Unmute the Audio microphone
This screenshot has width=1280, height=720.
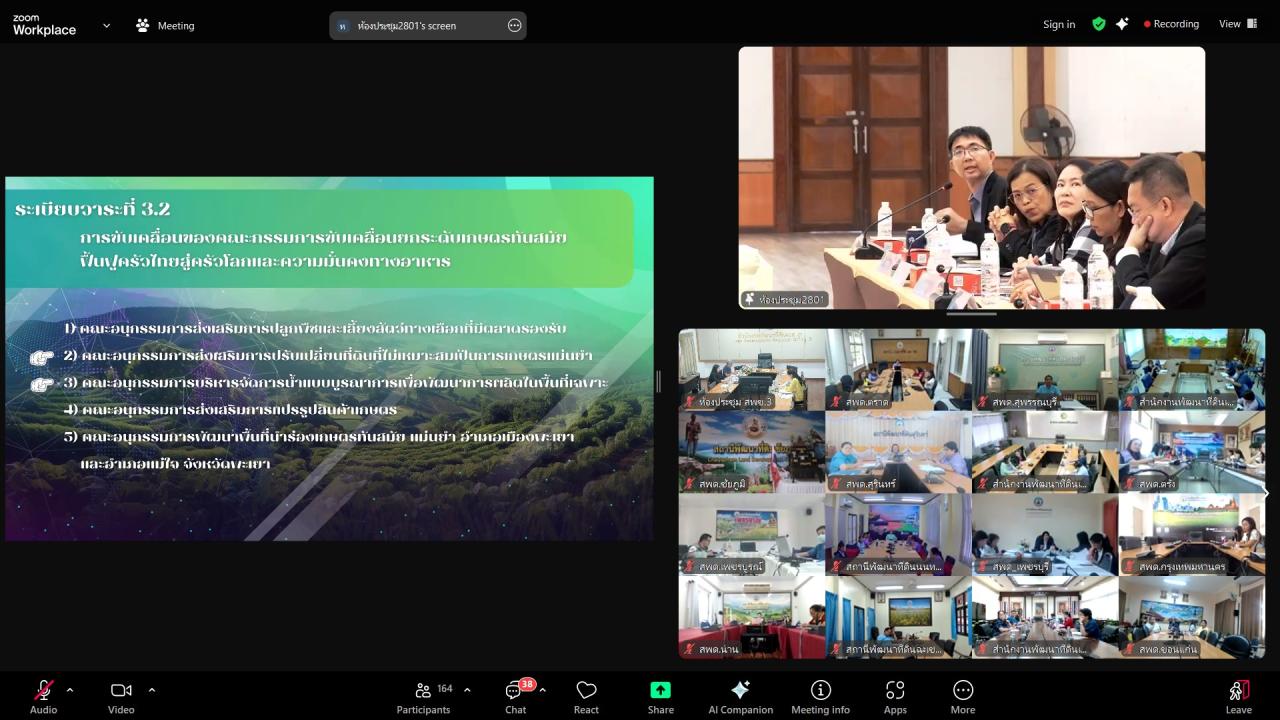(42, 695)
